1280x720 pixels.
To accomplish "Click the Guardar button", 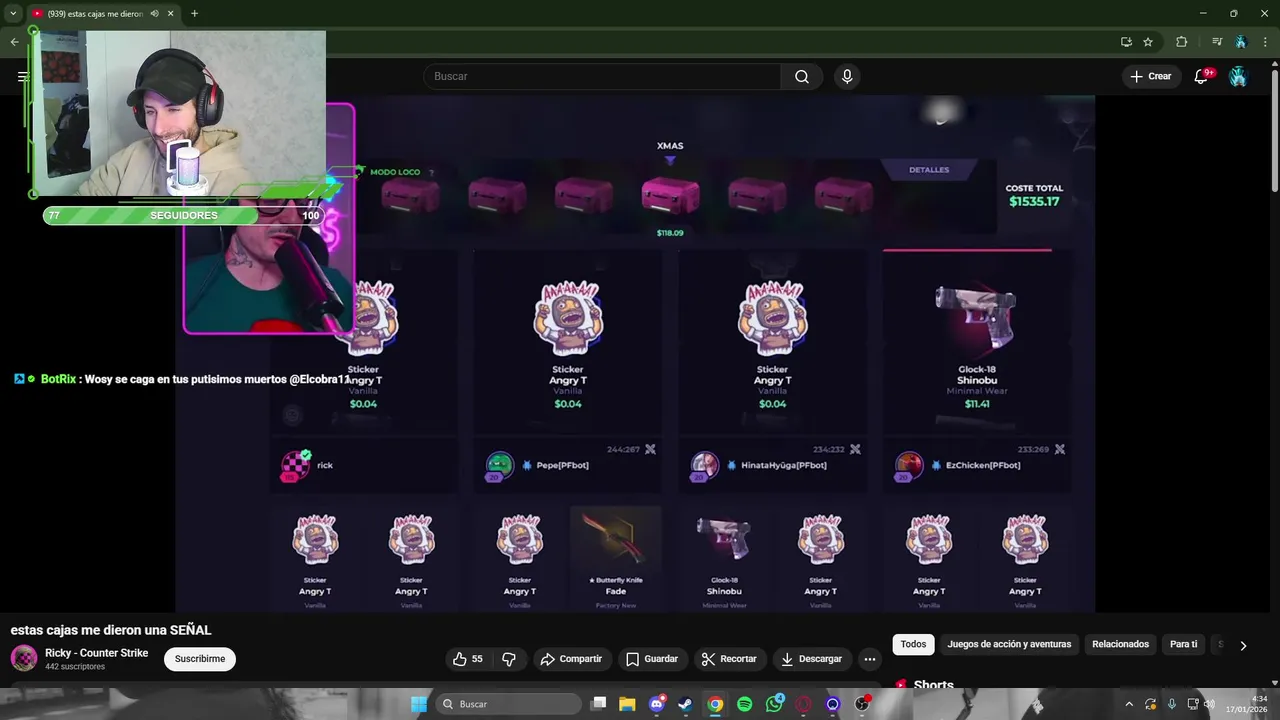I will (x=651, y=659).
